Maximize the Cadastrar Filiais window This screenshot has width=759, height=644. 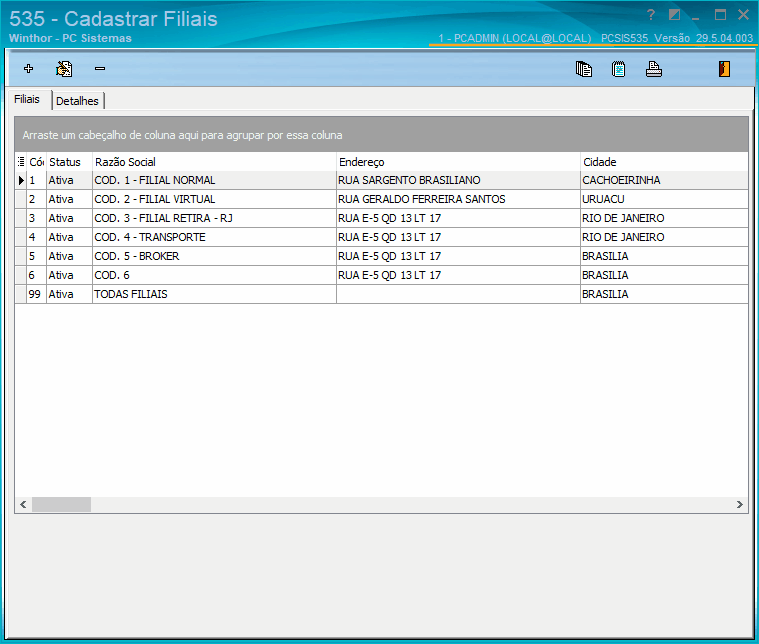[720, 15]
